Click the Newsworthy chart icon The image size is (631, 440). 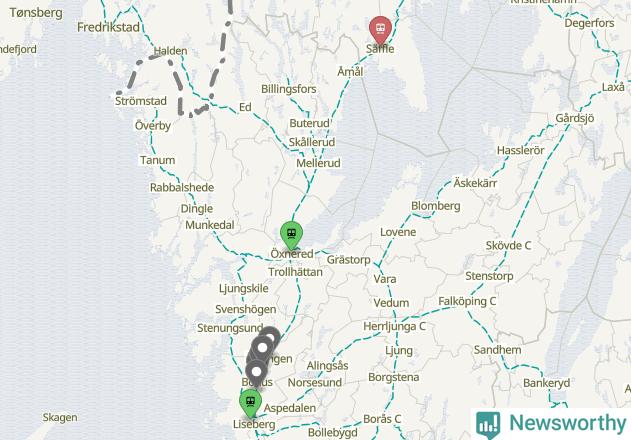[x=488, y=425]
